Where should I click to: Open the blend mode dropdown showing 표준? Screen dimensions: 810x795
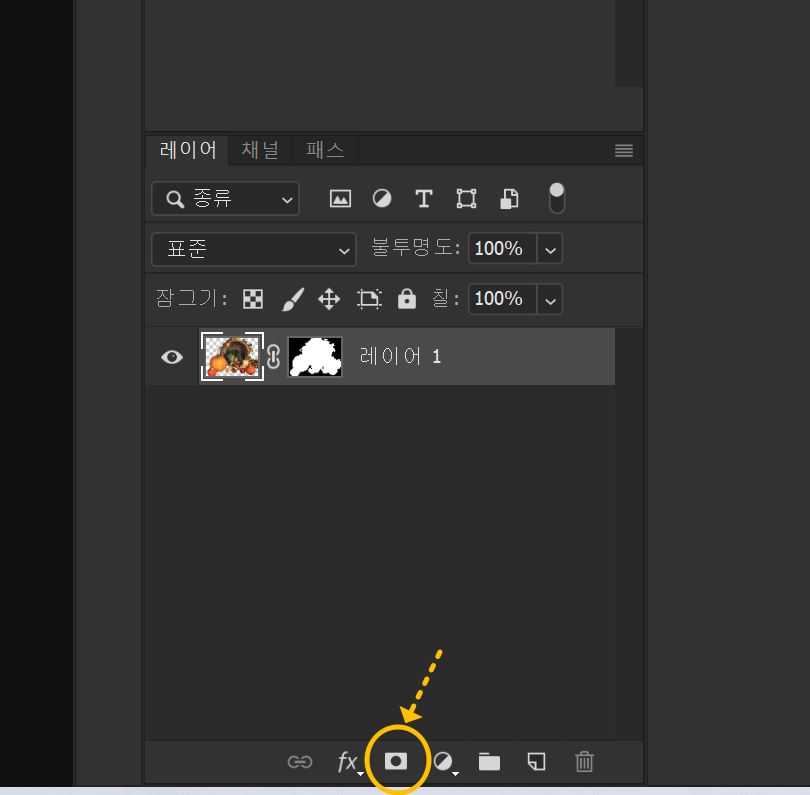pyautogui.click(x=253, y=249)
